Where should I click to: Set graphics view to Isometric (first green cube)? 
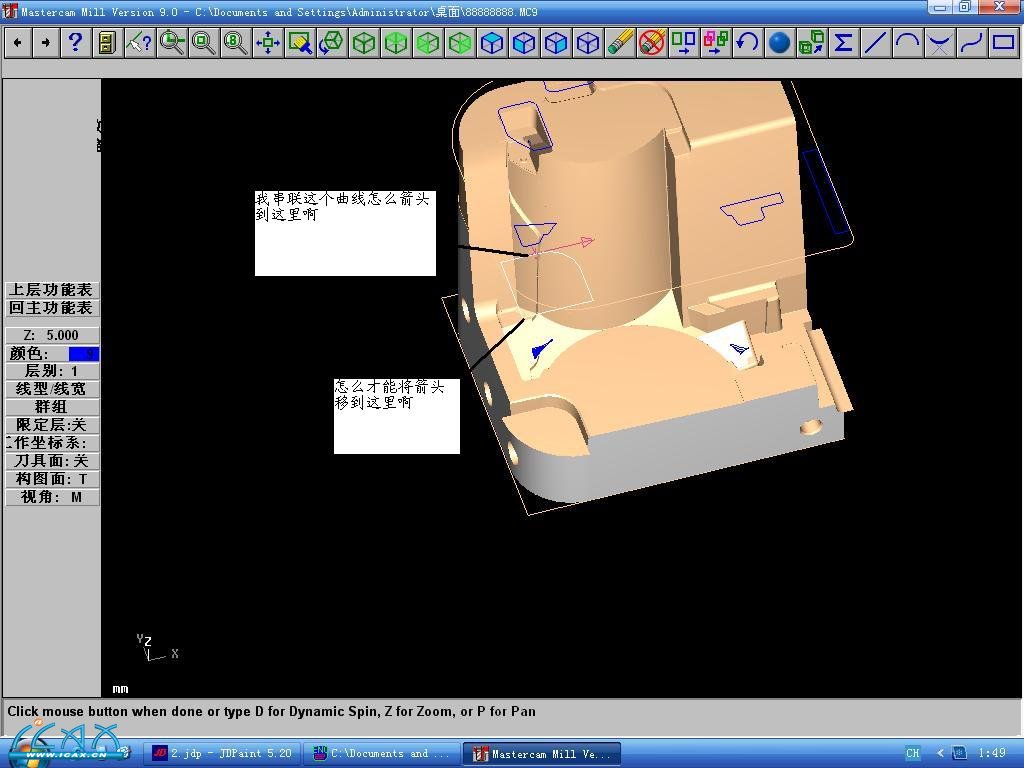[364, 43]
